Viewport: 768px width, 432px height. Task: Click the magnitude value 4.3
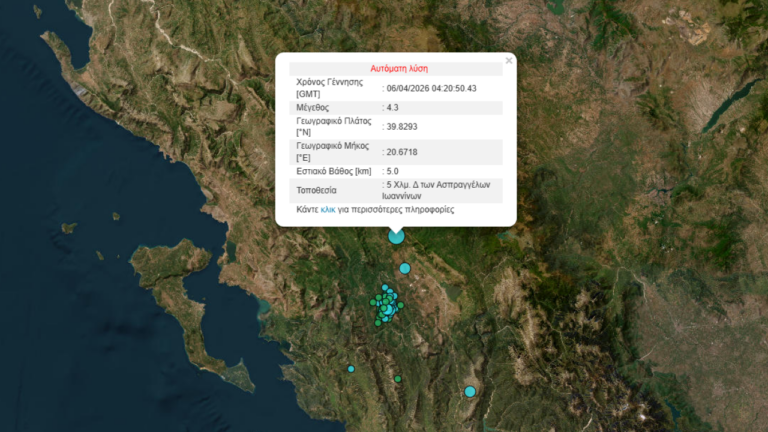point(395,107)
